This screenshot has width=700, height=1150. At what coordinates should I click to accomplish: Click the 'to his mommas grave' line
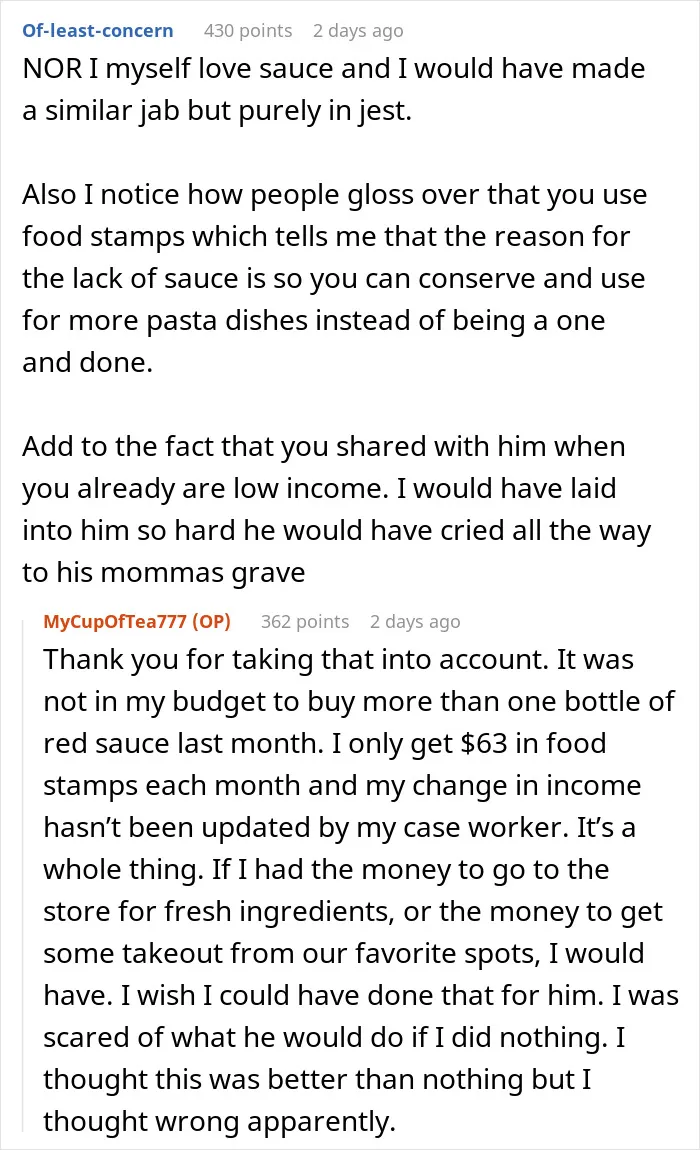pyautogui.click(x=164, y=573)
